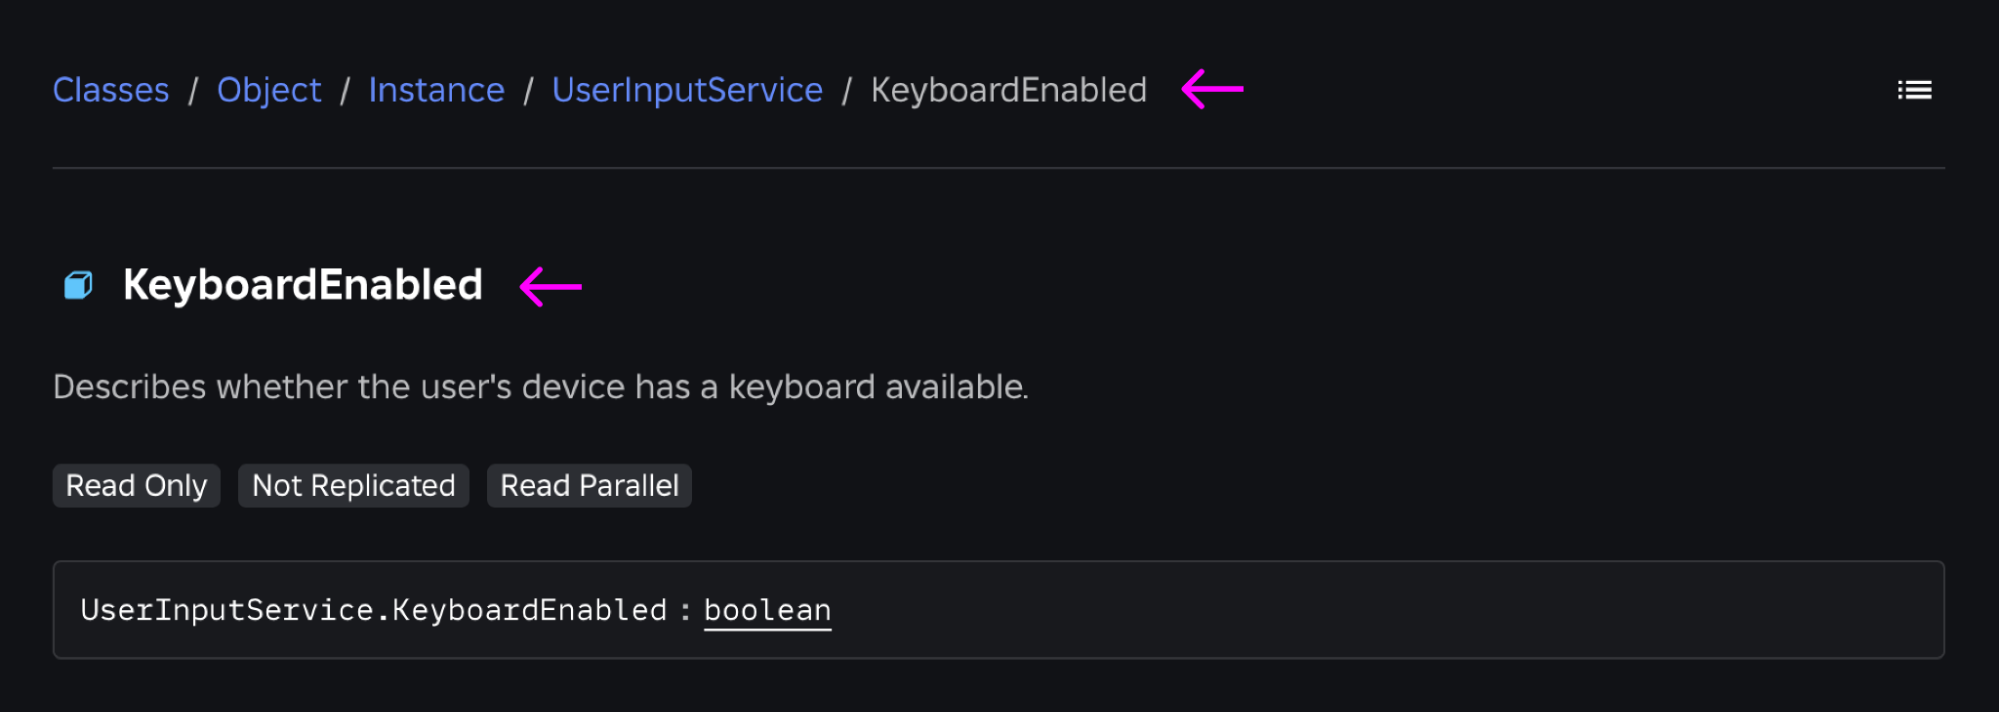Click the Read Only tag

[136, 485]
